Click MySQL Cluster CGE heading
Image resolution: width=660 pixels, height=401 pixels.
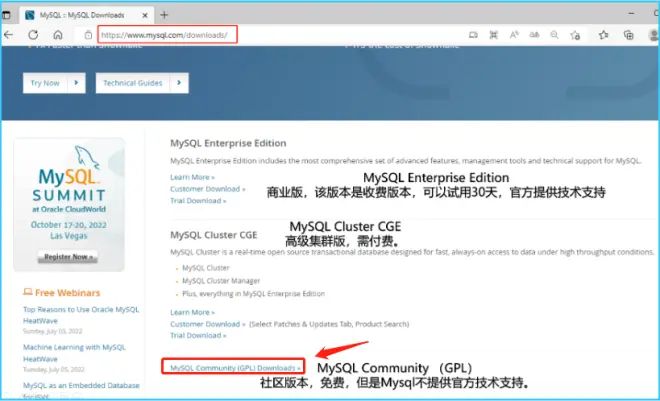pos(214,235)
